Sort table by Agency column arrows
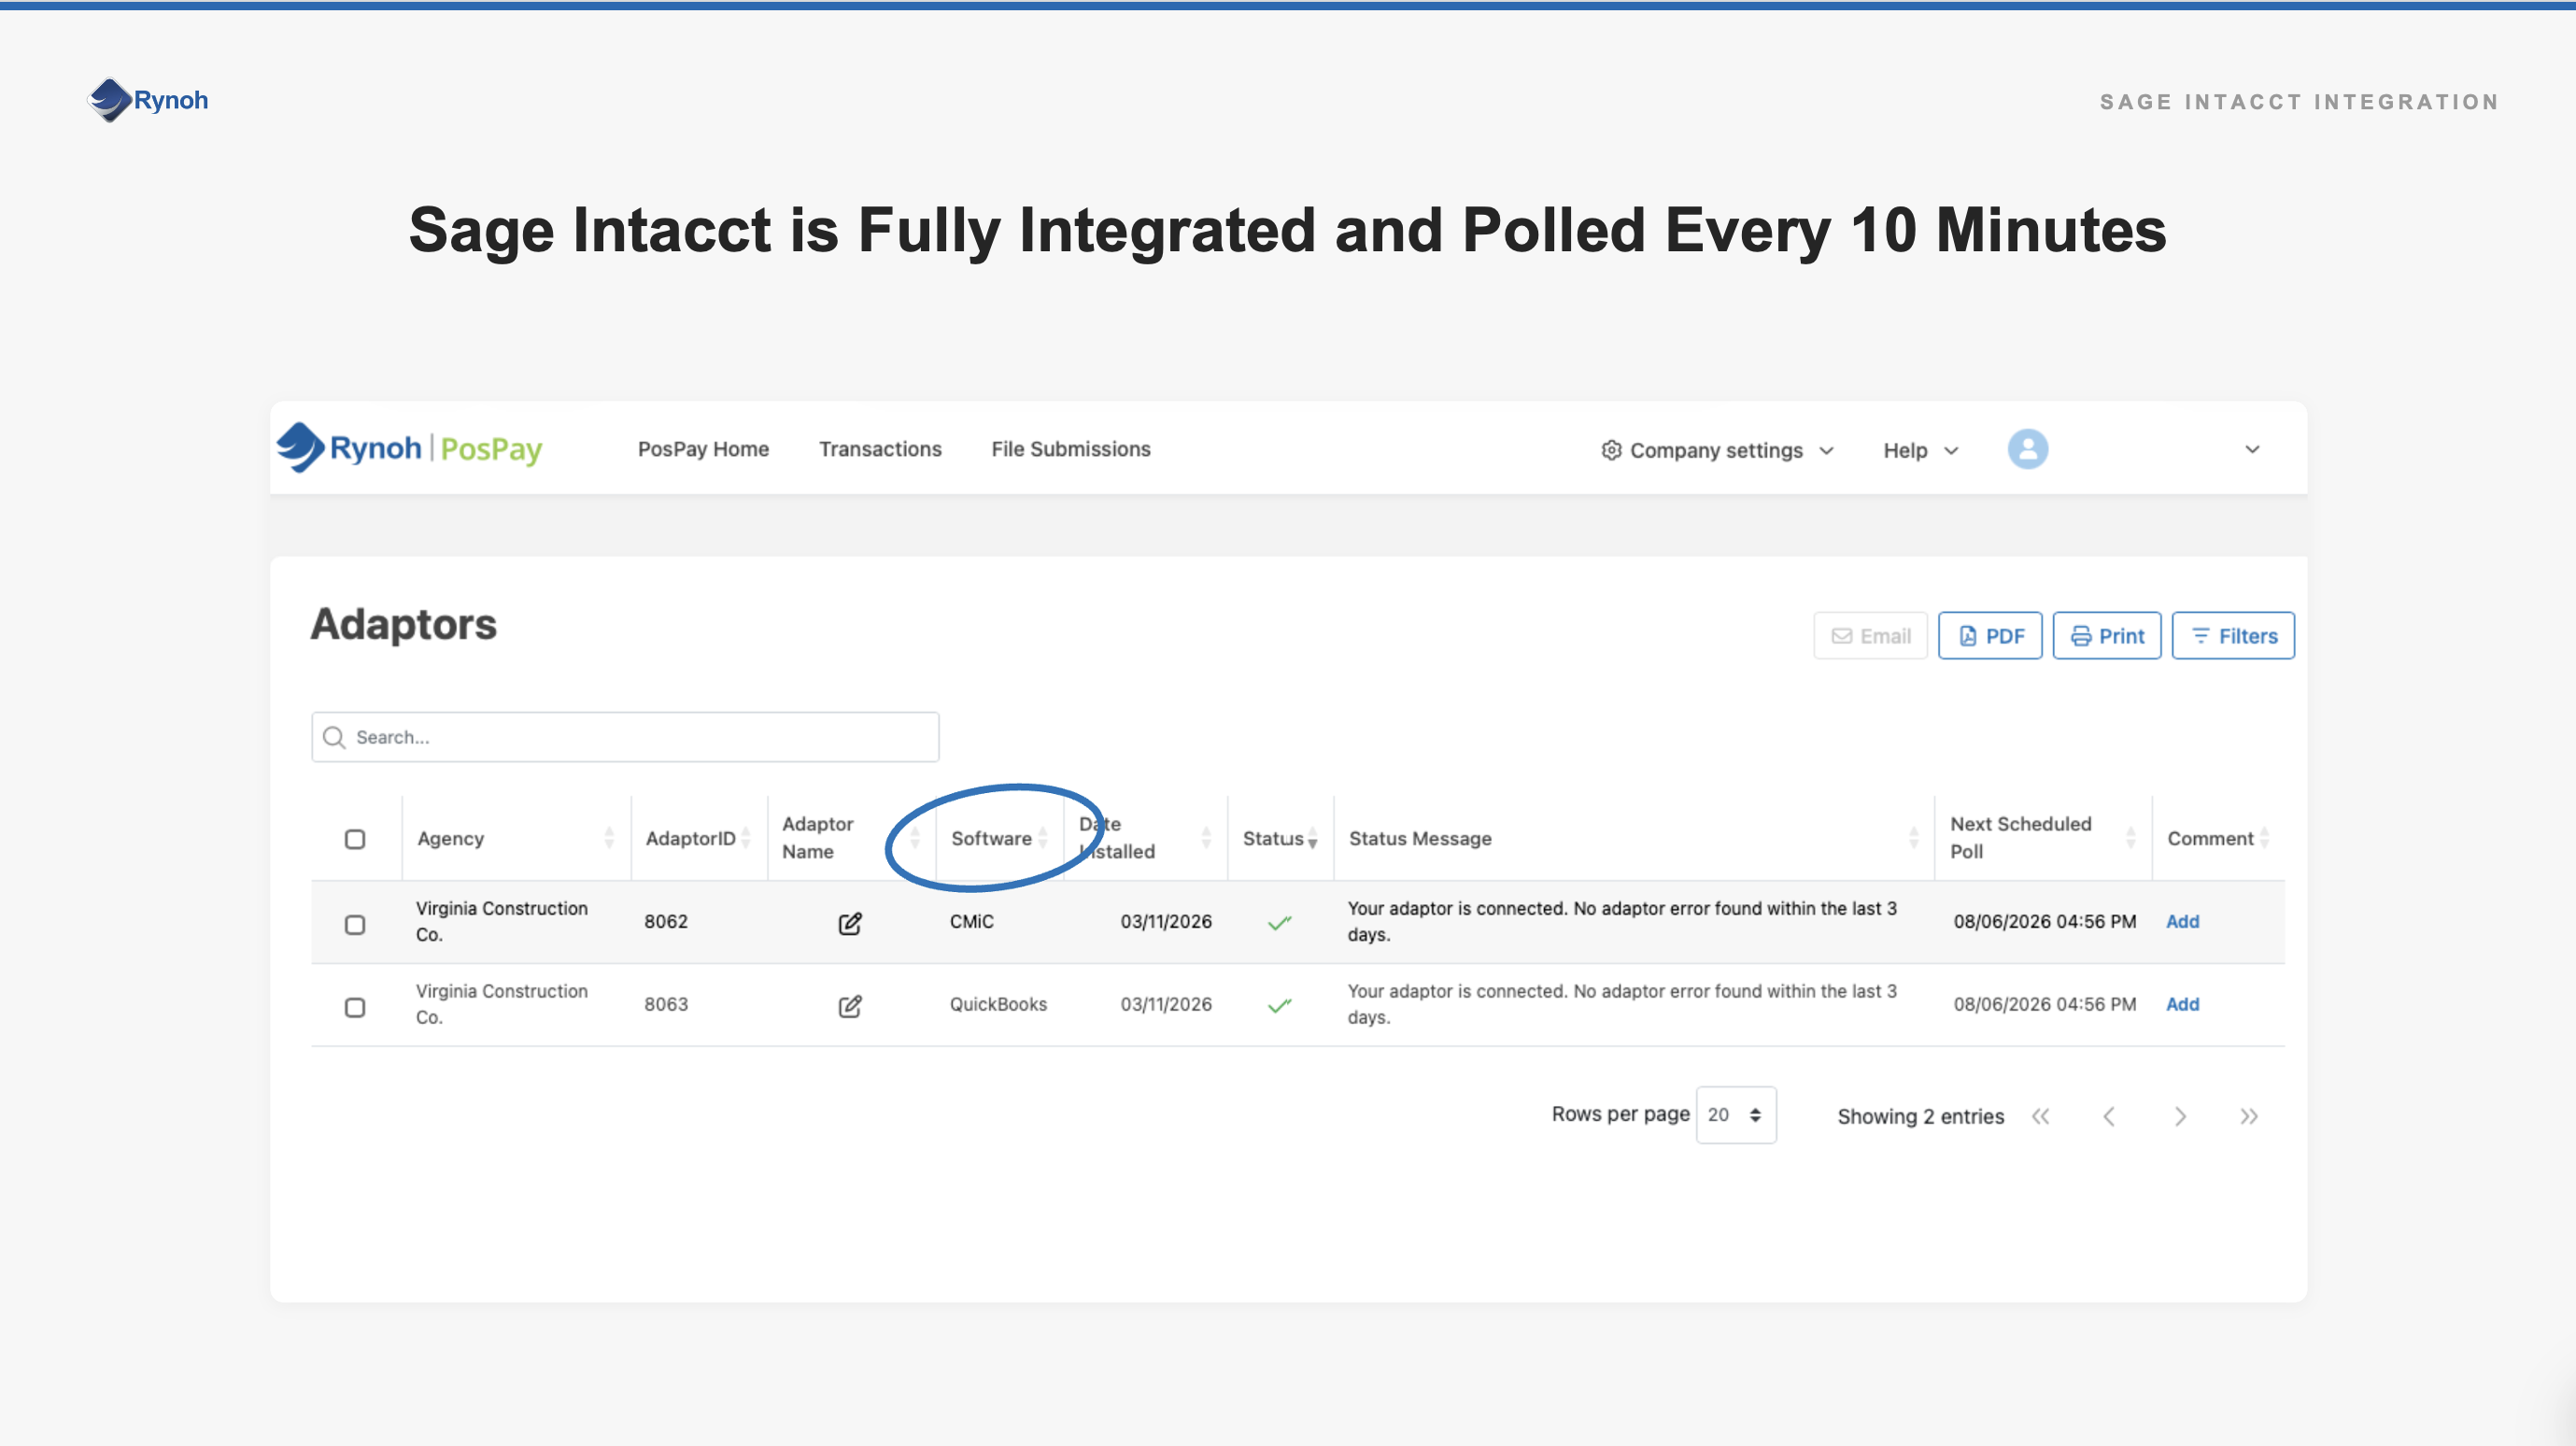Screen dimensions: 2576x1446 click(x=609, y=838)
